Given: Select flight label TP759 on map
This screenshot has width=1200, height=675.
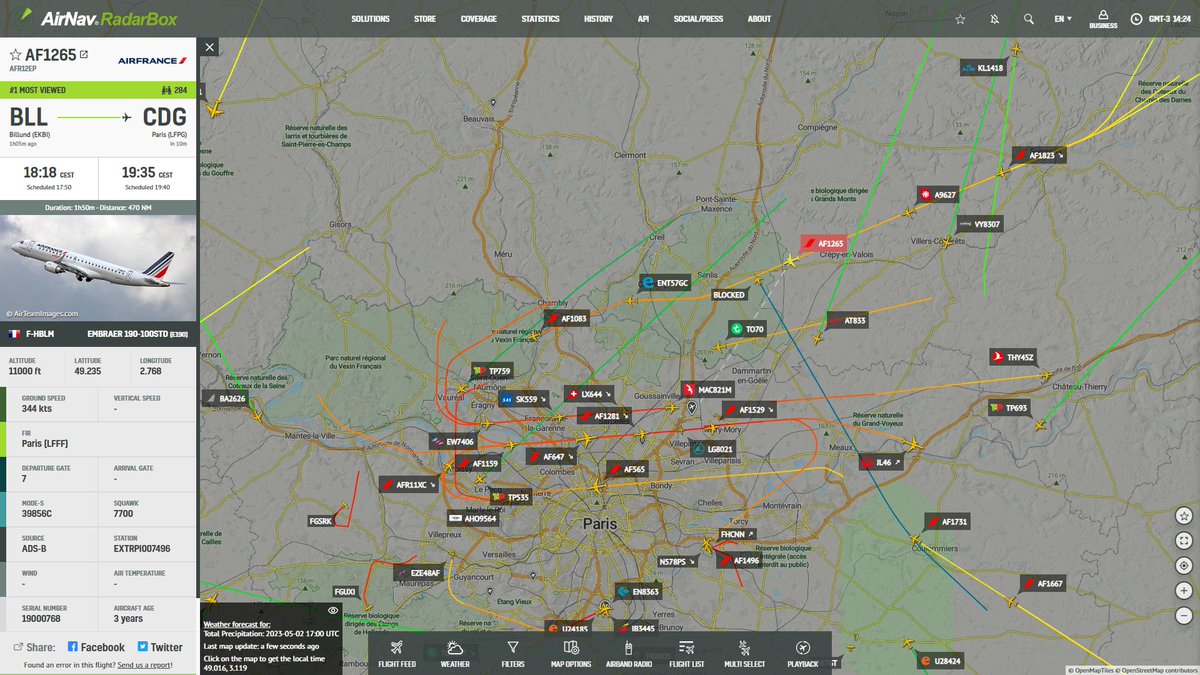Looking at the screenshot, I should 492,371.
